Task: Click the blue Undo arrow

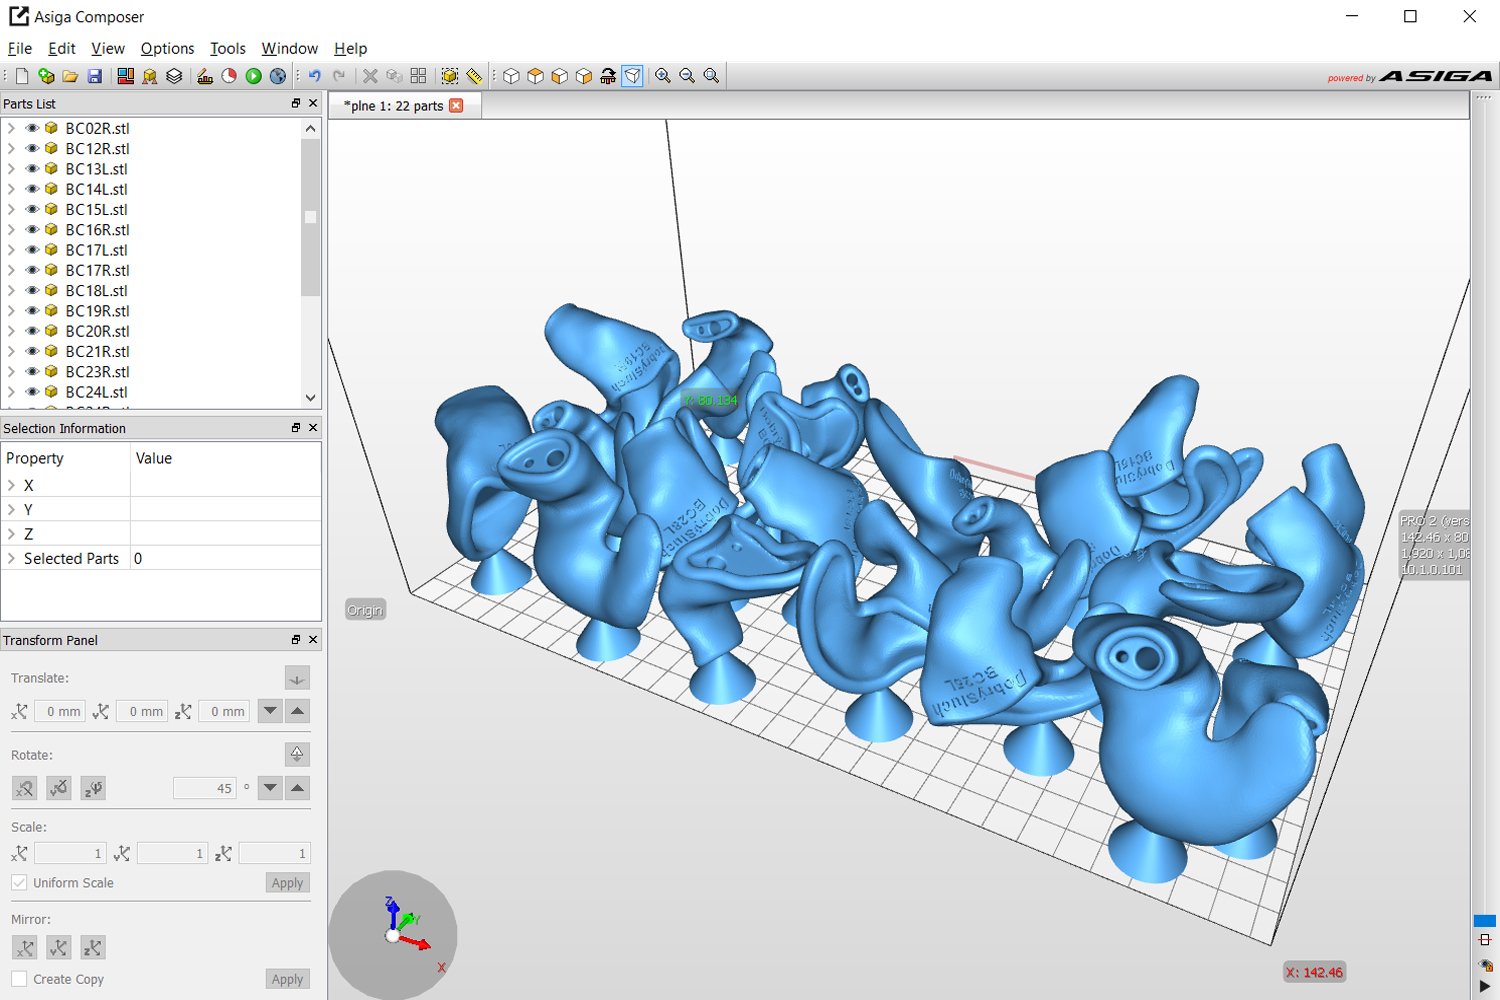Action: coord(315,76)
